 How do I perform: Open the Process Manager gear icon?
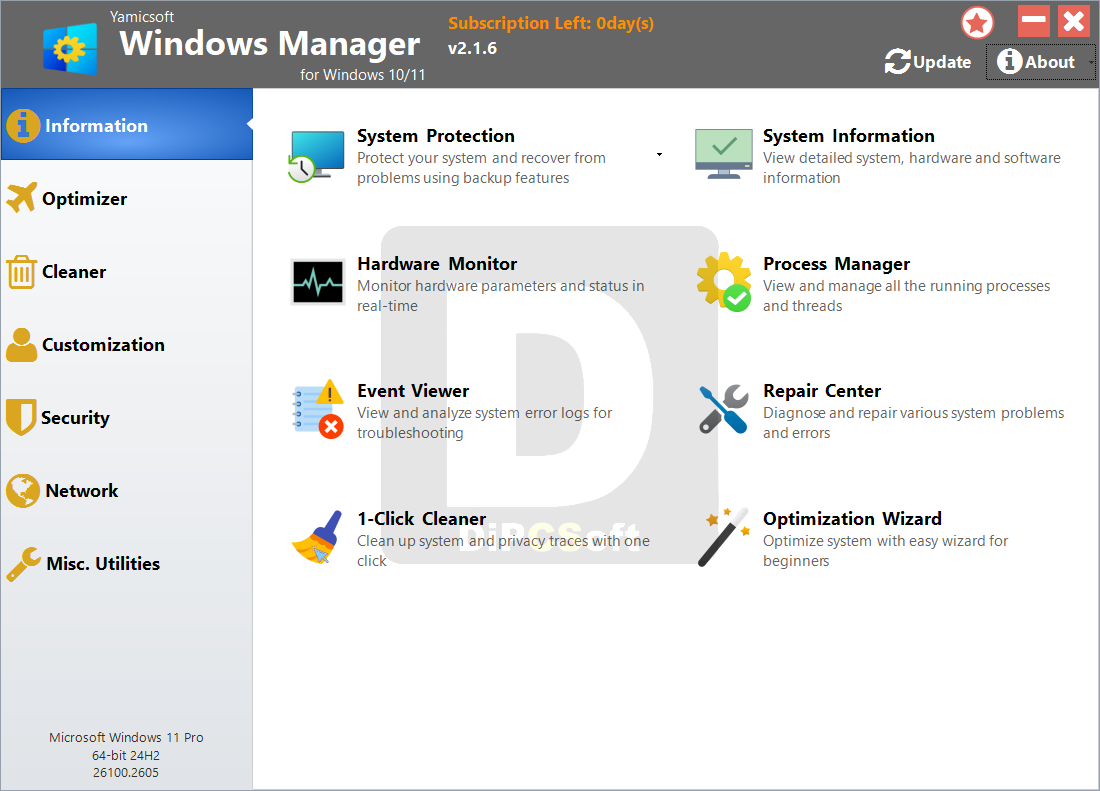click(724, 282)
